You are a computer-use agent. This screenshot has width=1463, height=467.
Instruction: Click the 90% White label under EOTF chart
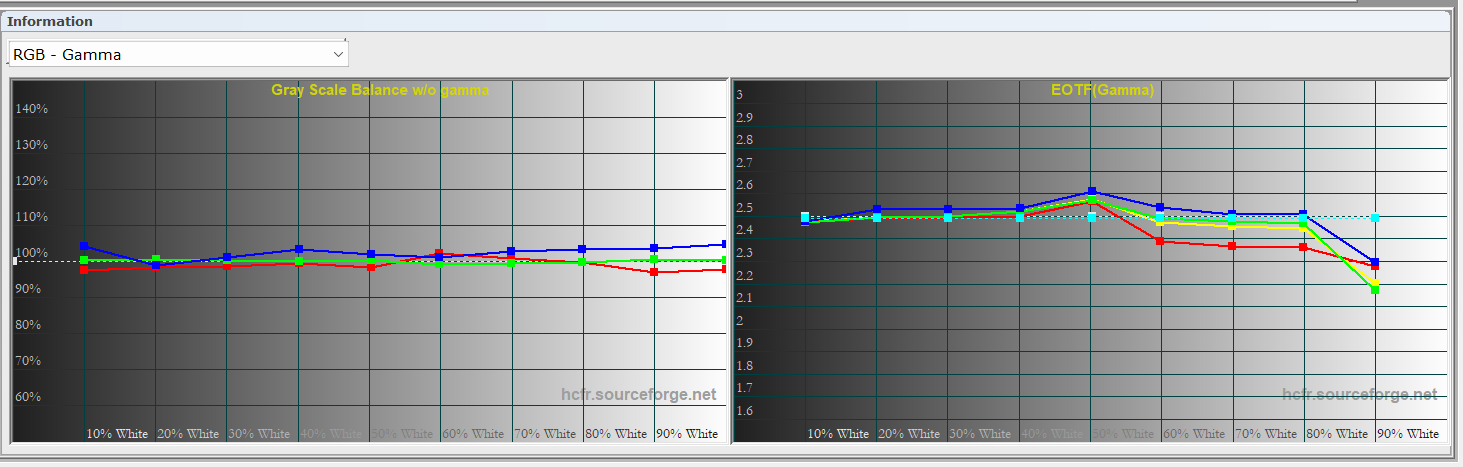tap(1408, 434)
